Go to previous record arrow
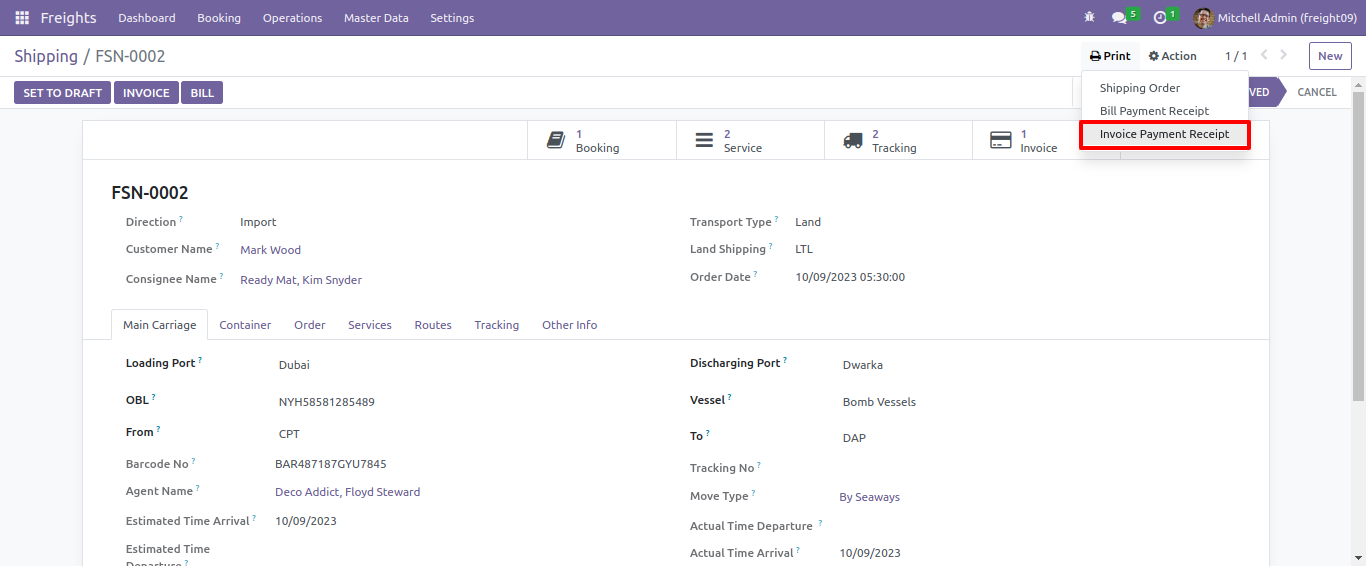This screenshot has height=566, width=1366. pos(1264,56)
